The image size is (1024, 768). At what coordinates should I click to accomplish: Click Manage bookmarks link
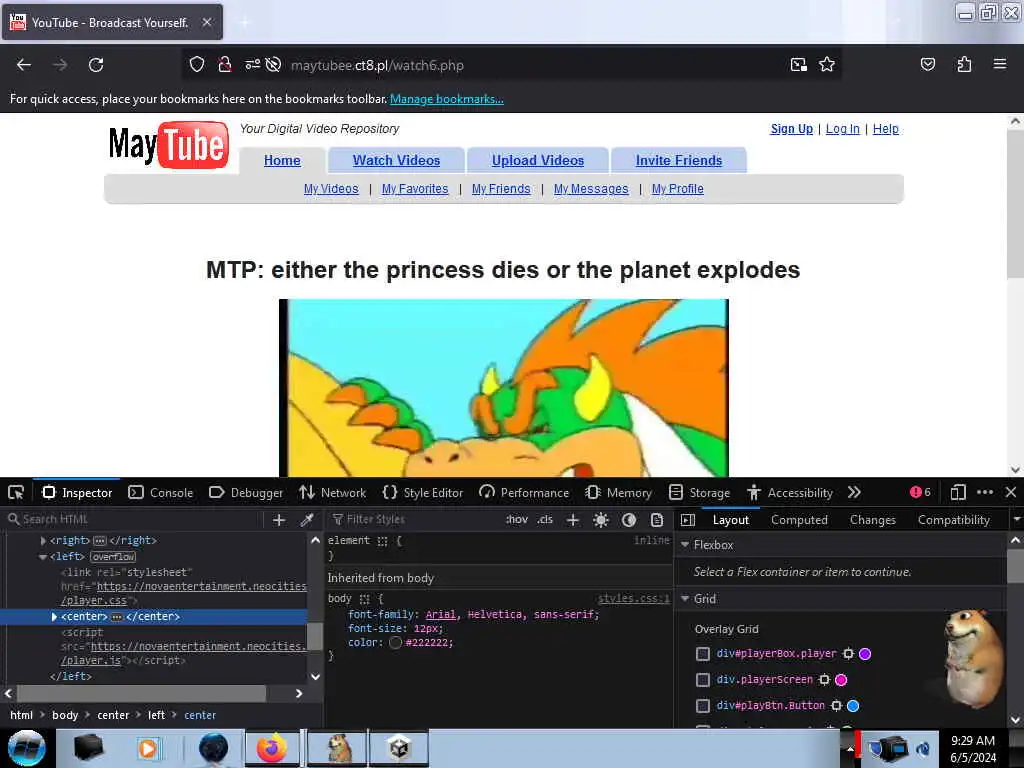click(447, 99)
